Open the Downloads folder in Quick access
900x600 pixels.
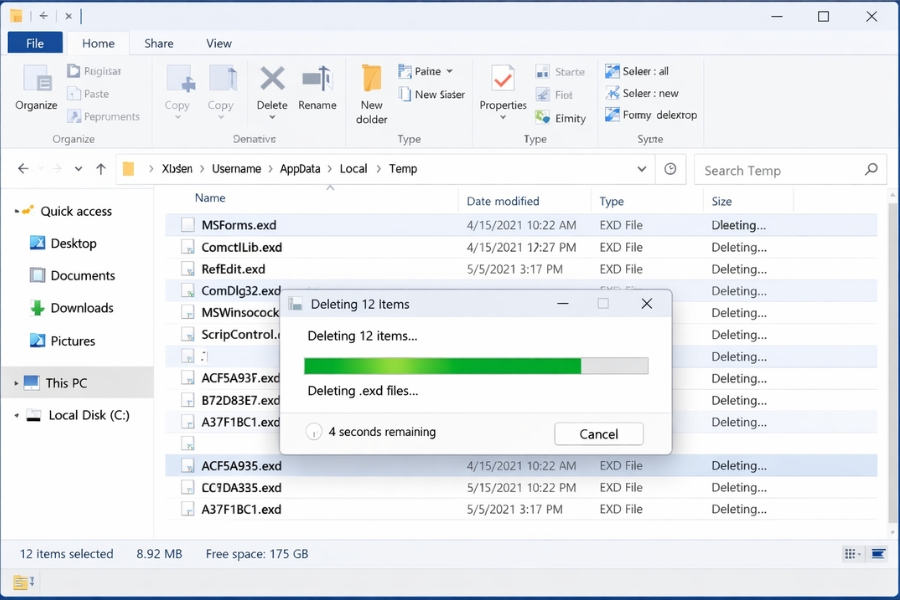[x=78, y=308]
